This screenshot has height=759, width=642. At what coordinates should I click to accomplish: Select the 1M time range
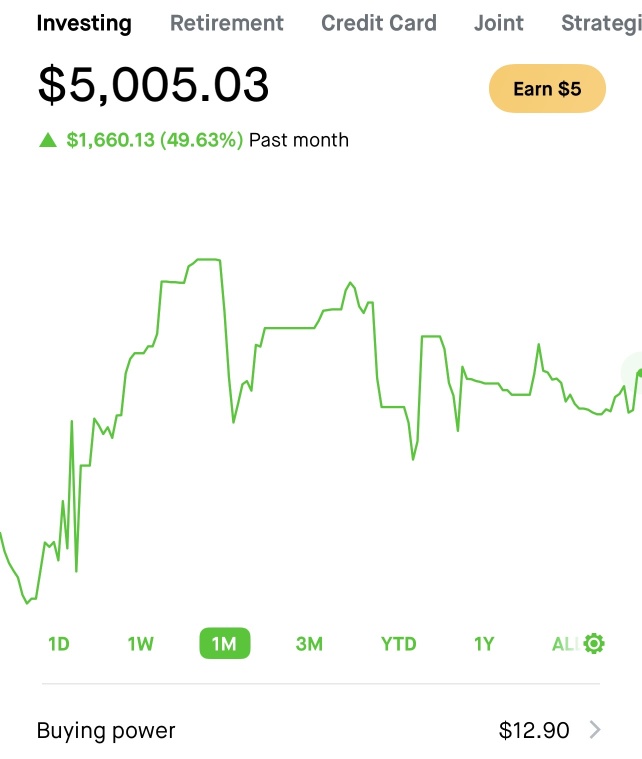[x=225, y=643]
